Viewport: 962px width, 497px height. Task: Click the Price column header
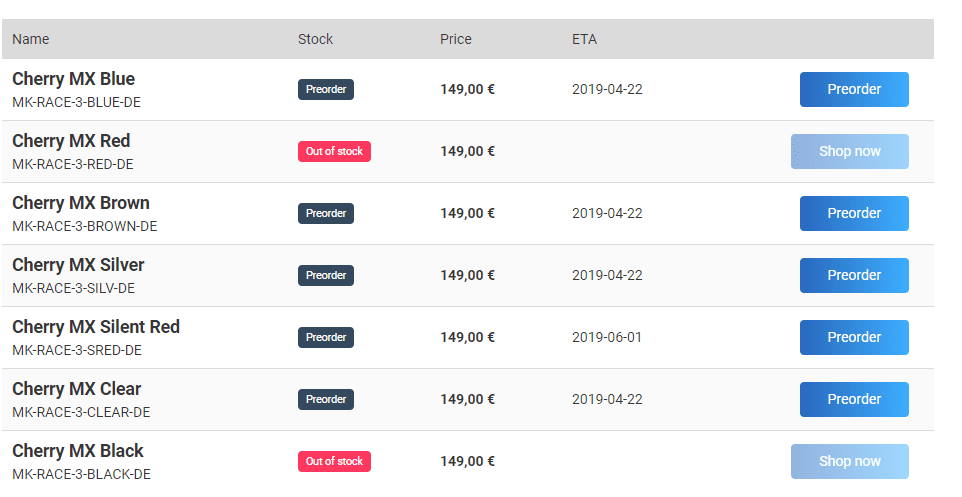tap(455, 39)
